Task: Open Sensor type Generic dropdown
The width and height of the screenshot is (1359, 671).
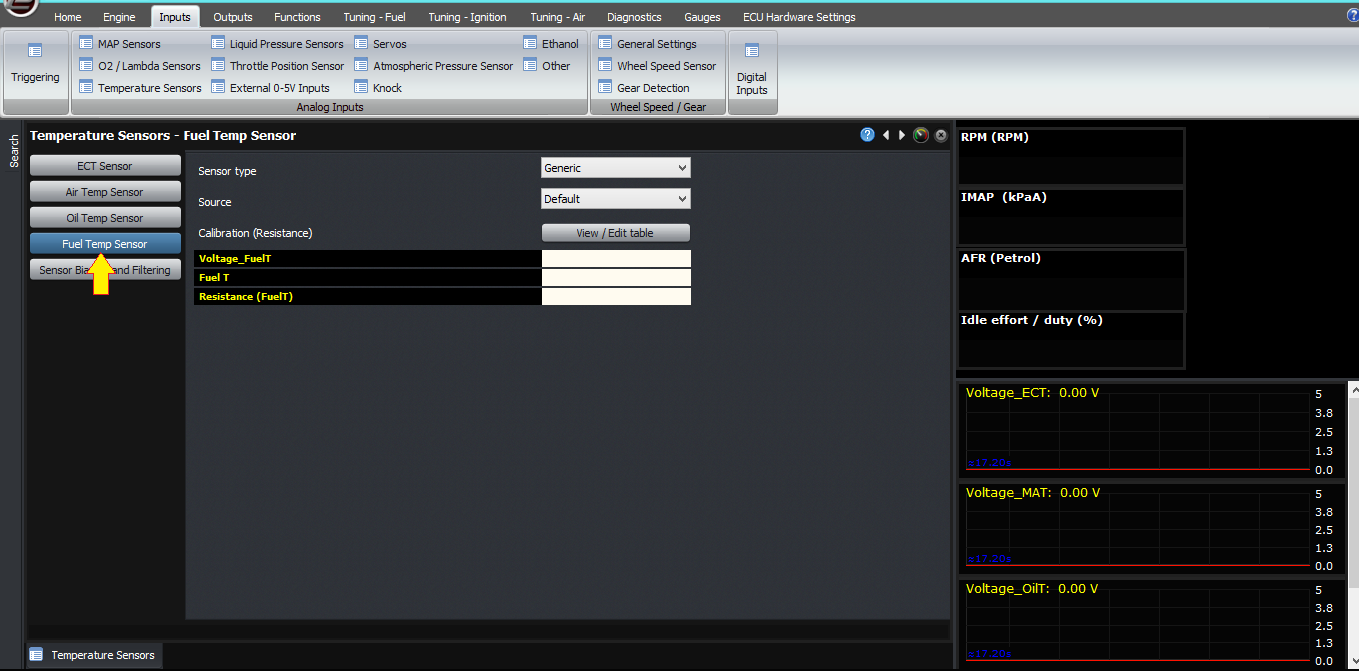Action: tap(615, 168)
